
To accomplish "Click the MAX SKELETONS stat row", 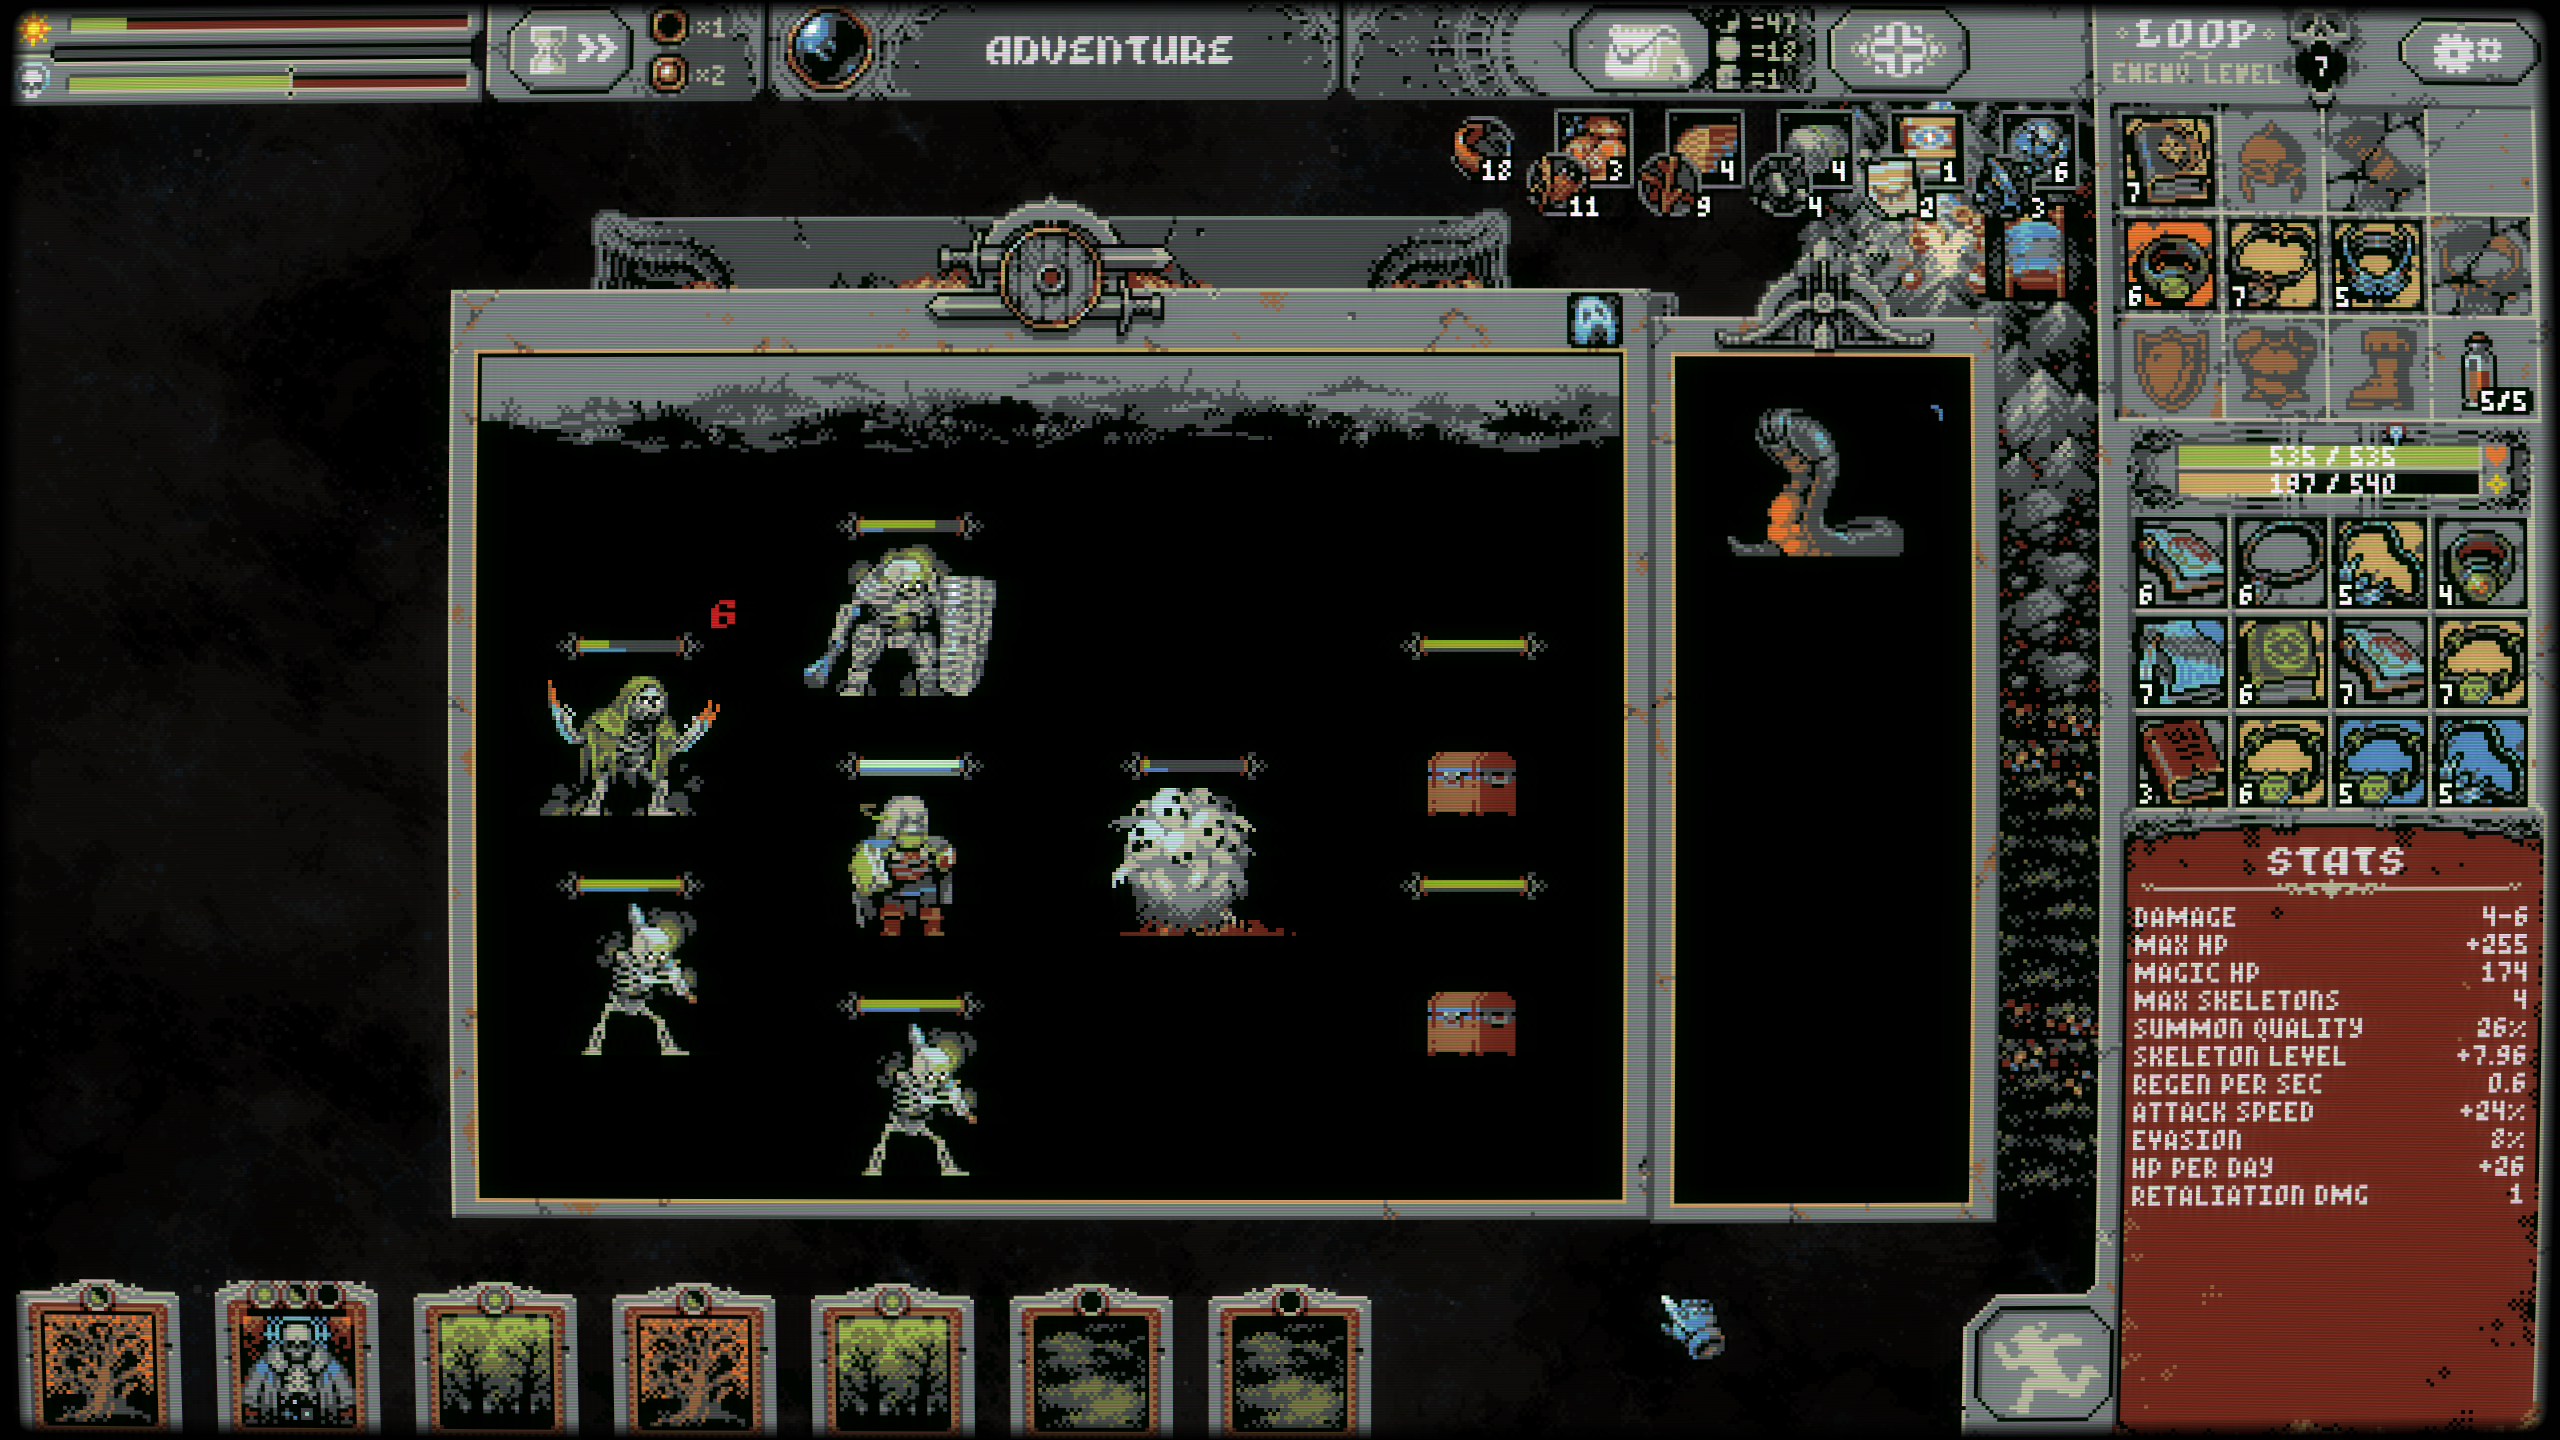I will point(2330,1000).
